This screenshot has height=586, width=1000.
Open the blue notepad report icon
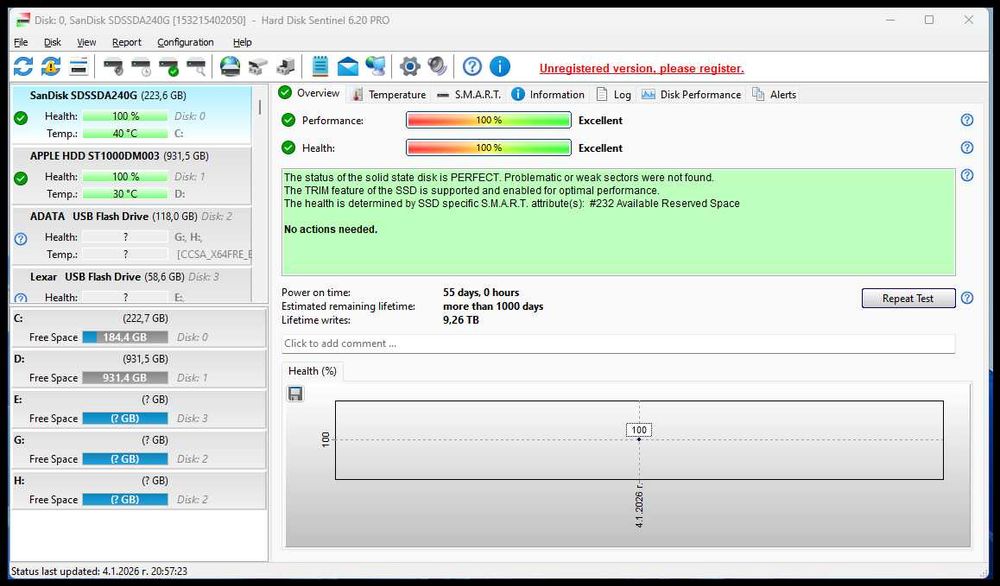click(x=320, y=66)
